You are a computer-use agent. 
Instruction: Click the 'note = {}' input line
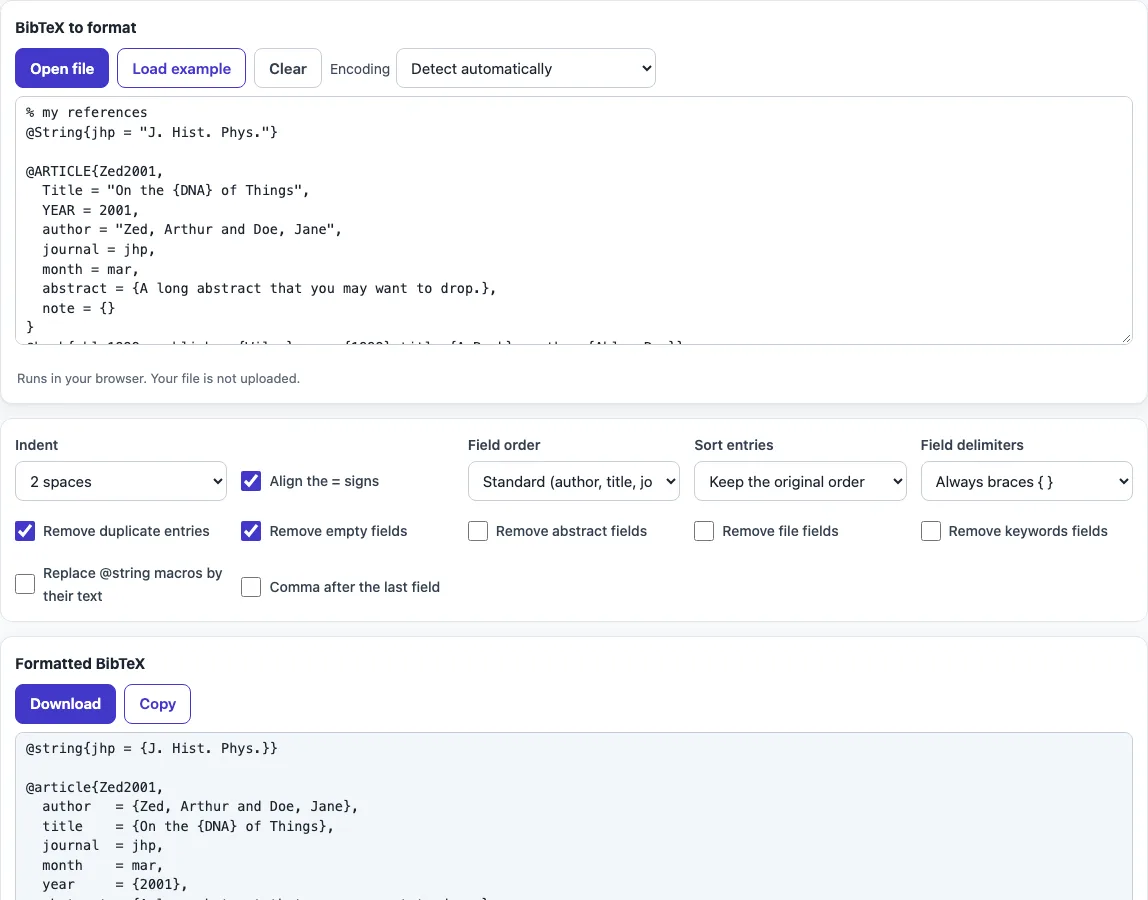pyautogui.click(x=78, y=308)
